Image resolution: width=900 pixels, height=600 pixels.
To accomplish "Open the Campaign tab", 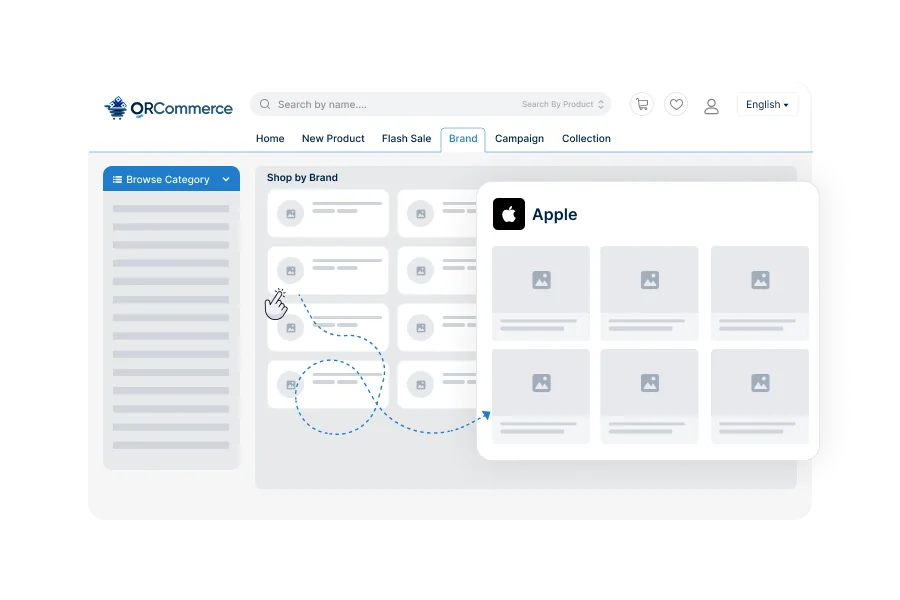I will tap(519, 138).
